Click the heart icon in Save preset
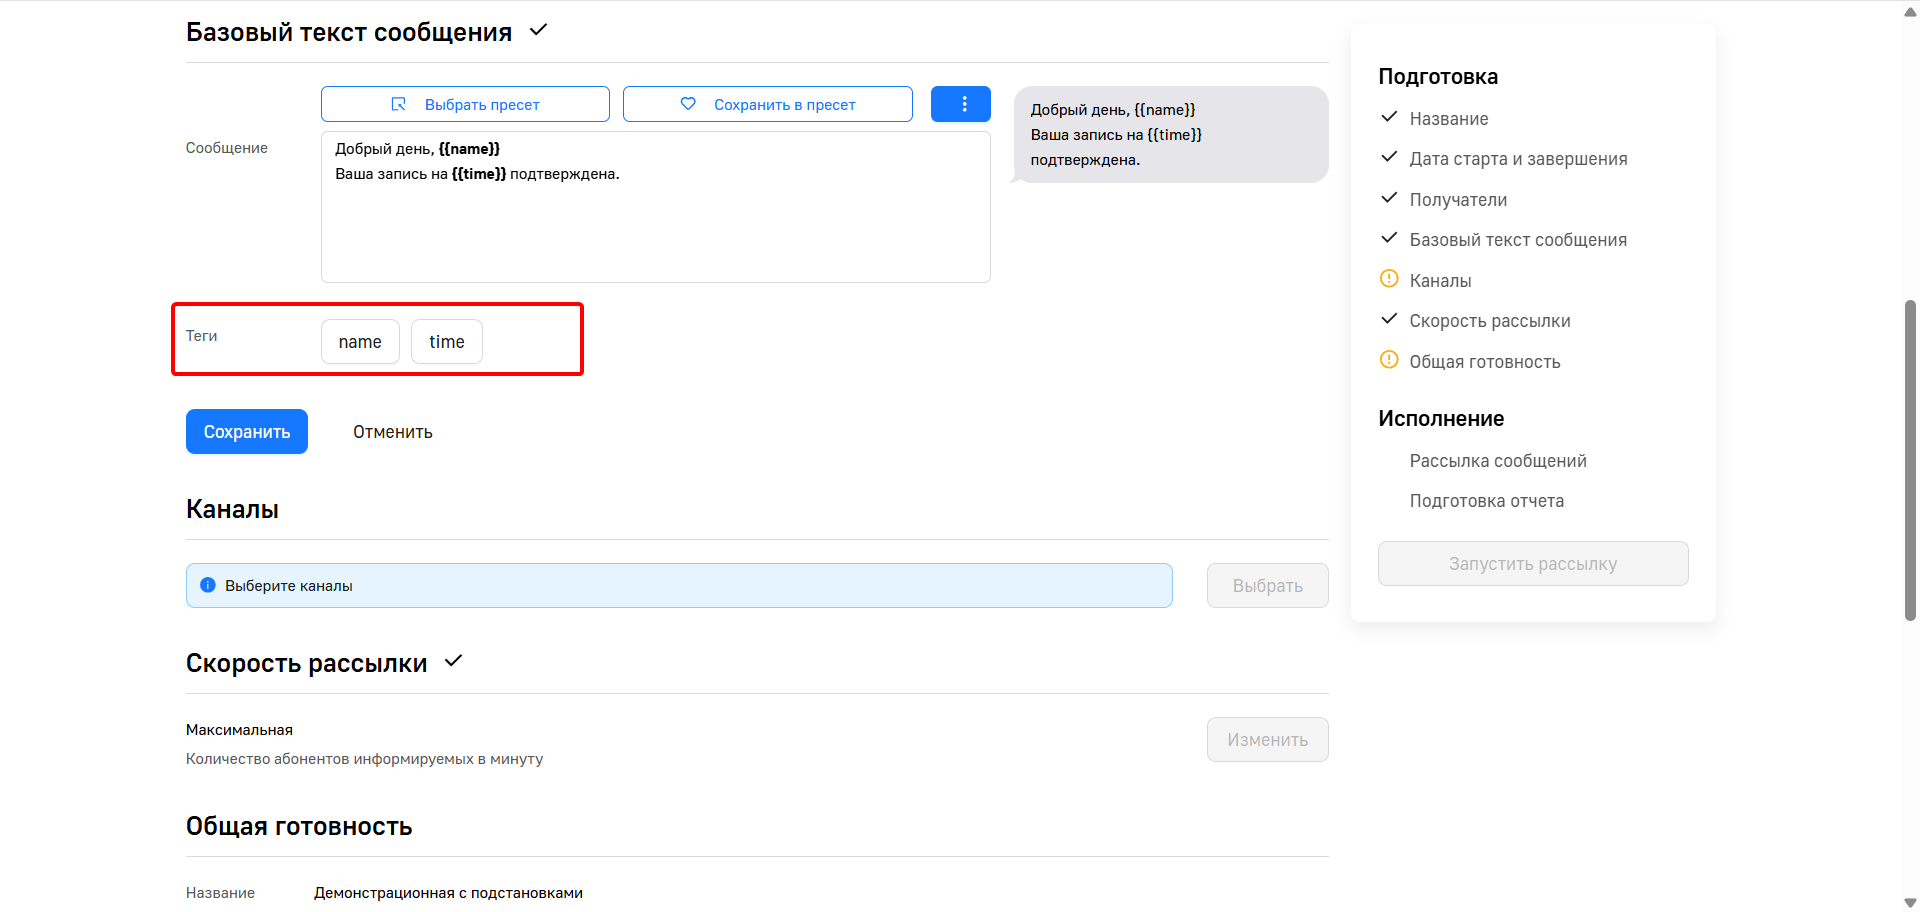 click(688, 104)
